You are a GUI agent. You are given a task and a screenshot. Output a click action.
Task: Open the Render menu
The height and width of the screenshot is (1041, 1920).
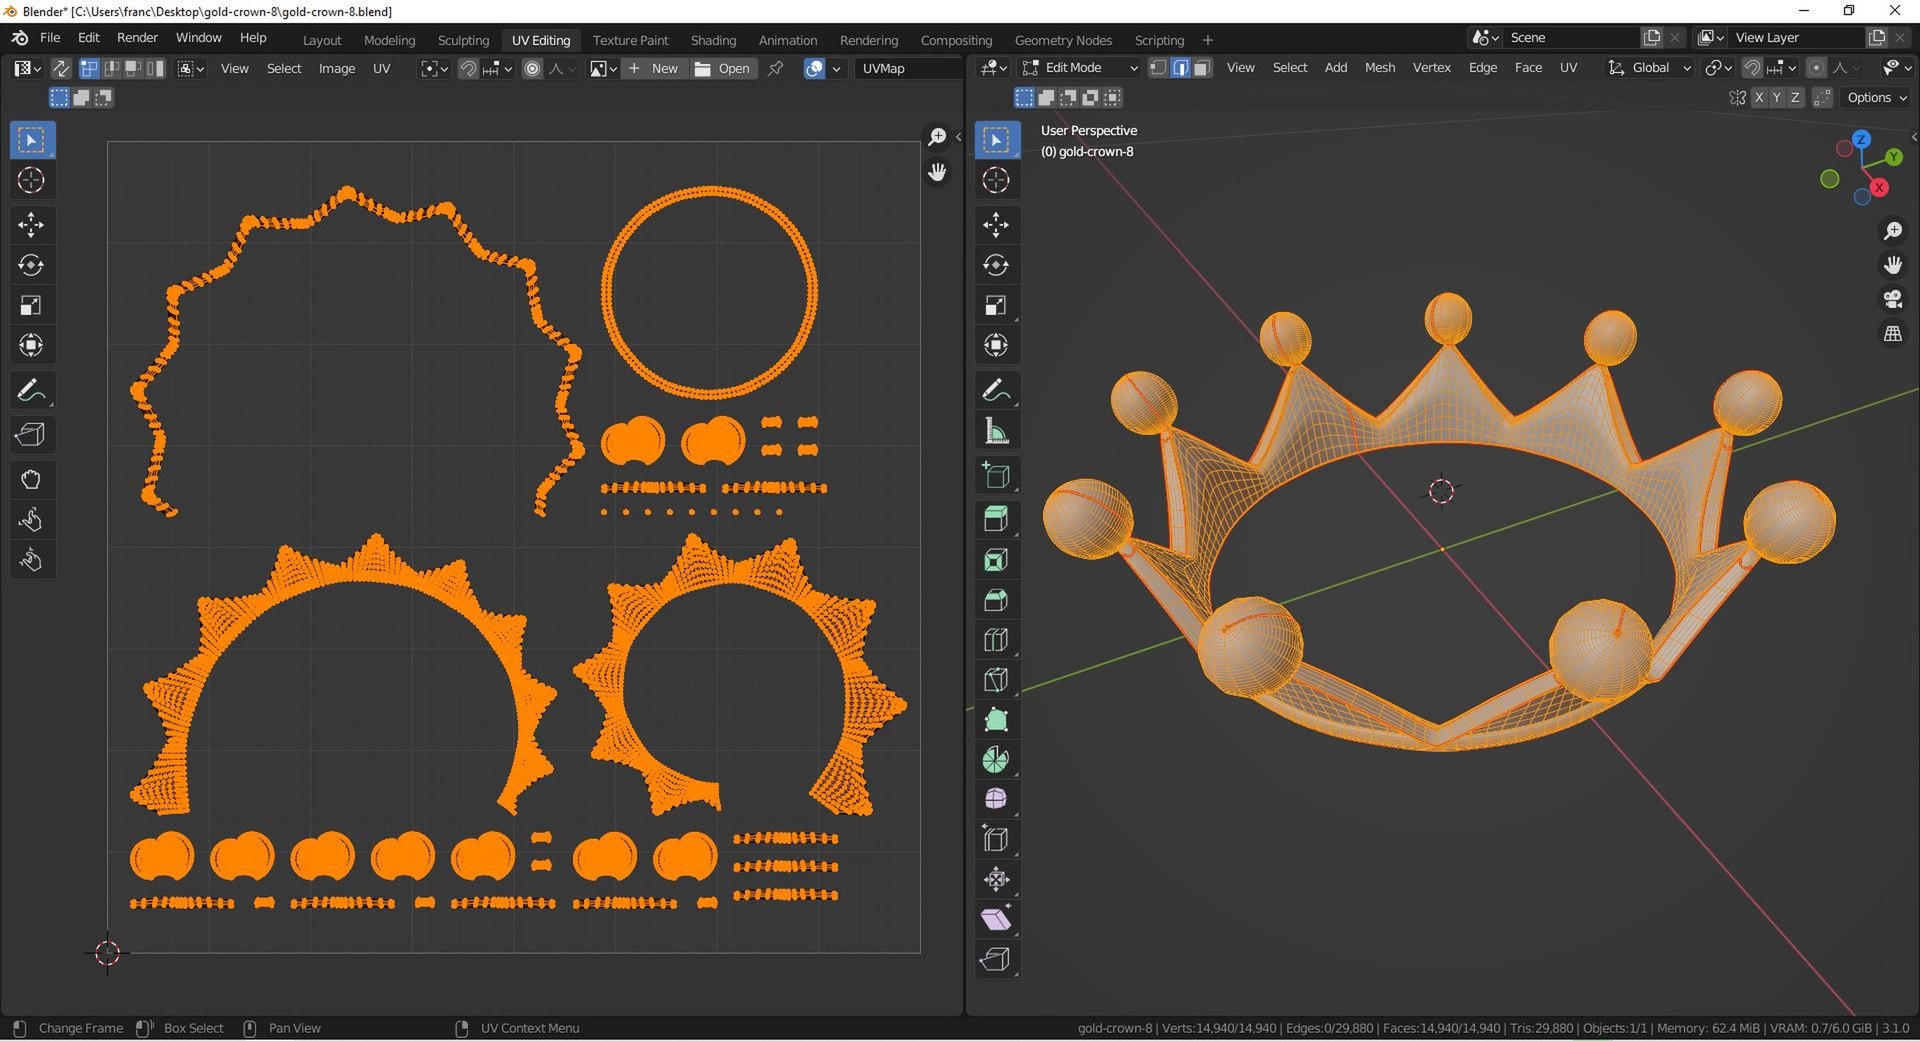(x=137, y=37)
